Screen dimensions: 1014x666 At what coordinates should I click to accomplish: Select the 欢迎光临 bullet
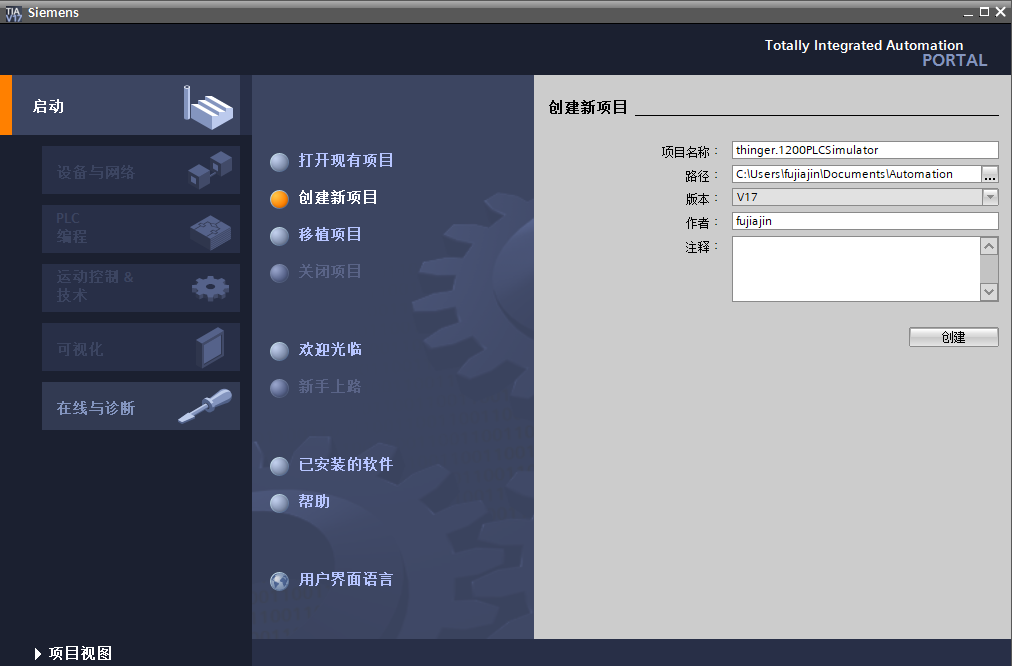pyautogui.click(x=279, y=351)
